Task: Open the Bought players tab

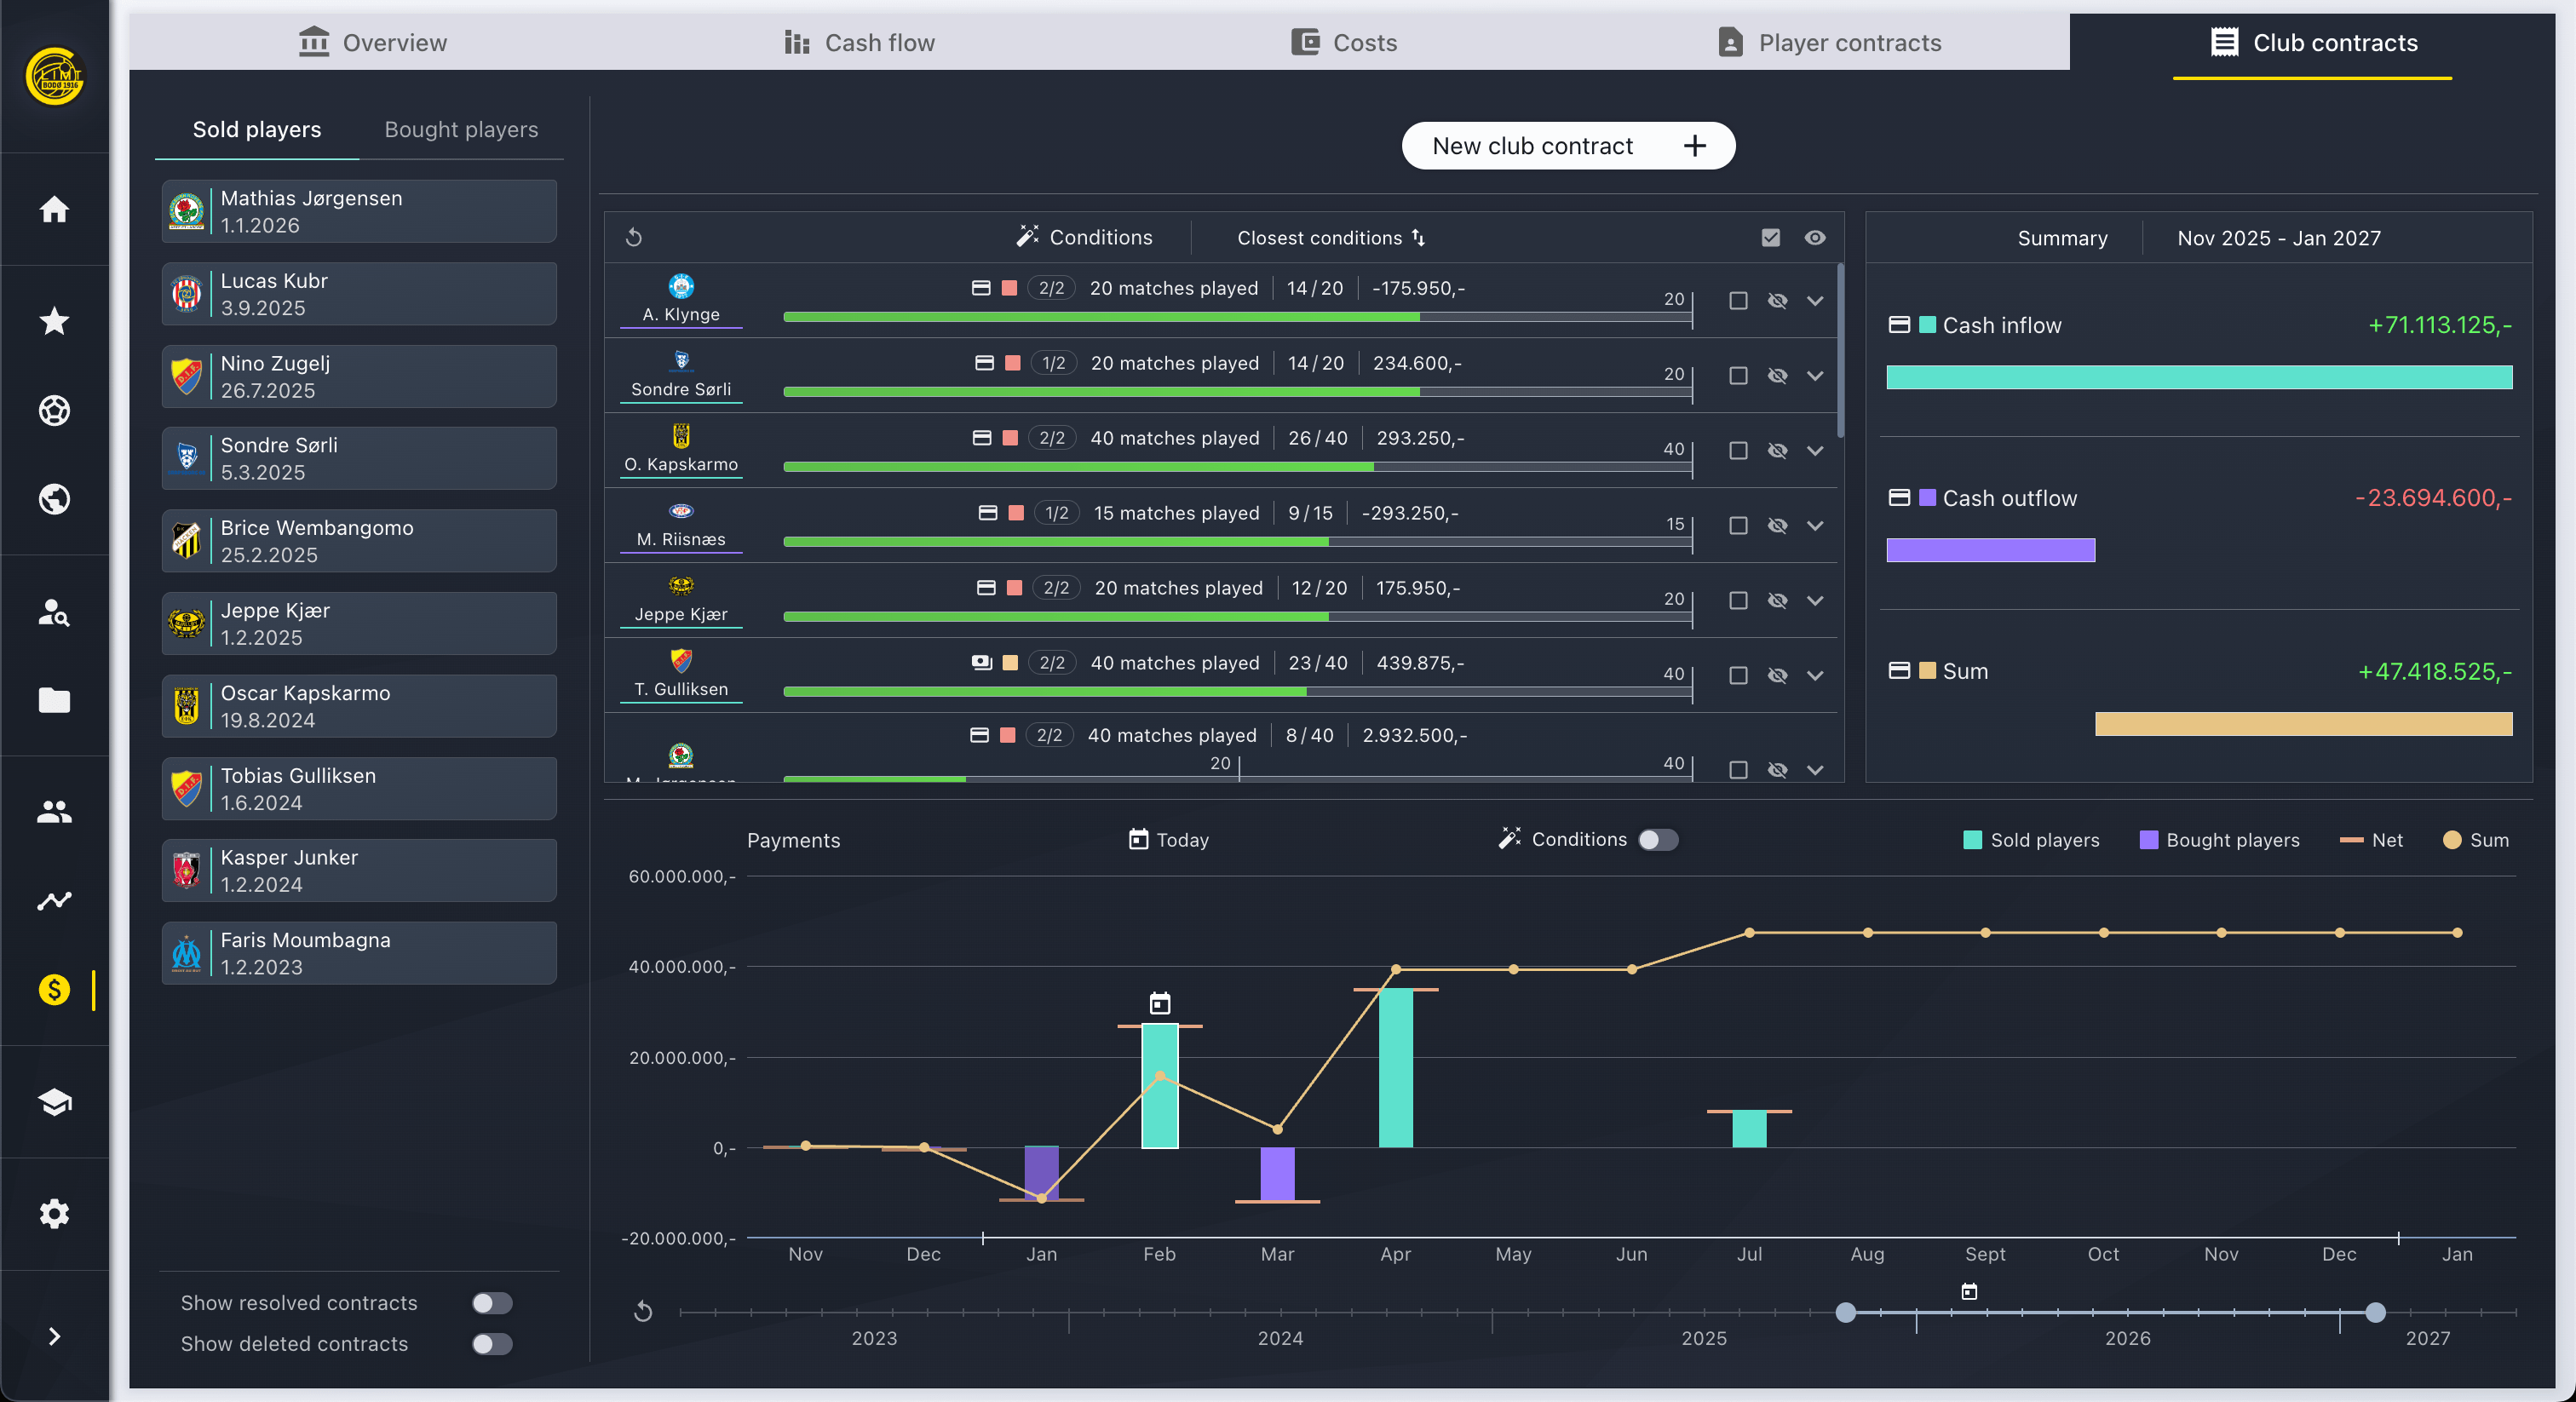Action: coord(461,130)
